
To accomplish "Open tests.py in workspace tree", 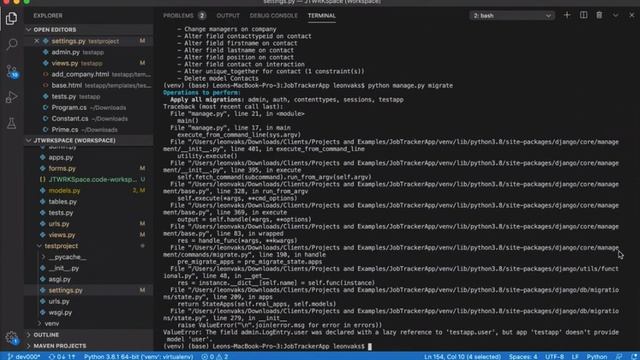I will pos(89,212).
